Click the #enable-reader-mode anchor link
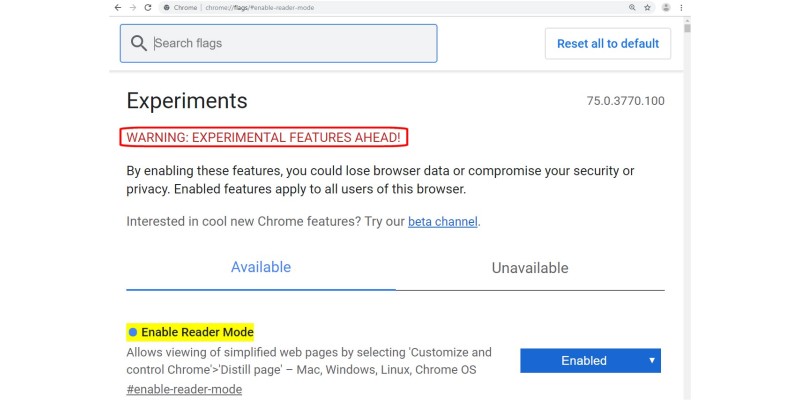Viewport: 800px width, 400px height. point(184,390)
